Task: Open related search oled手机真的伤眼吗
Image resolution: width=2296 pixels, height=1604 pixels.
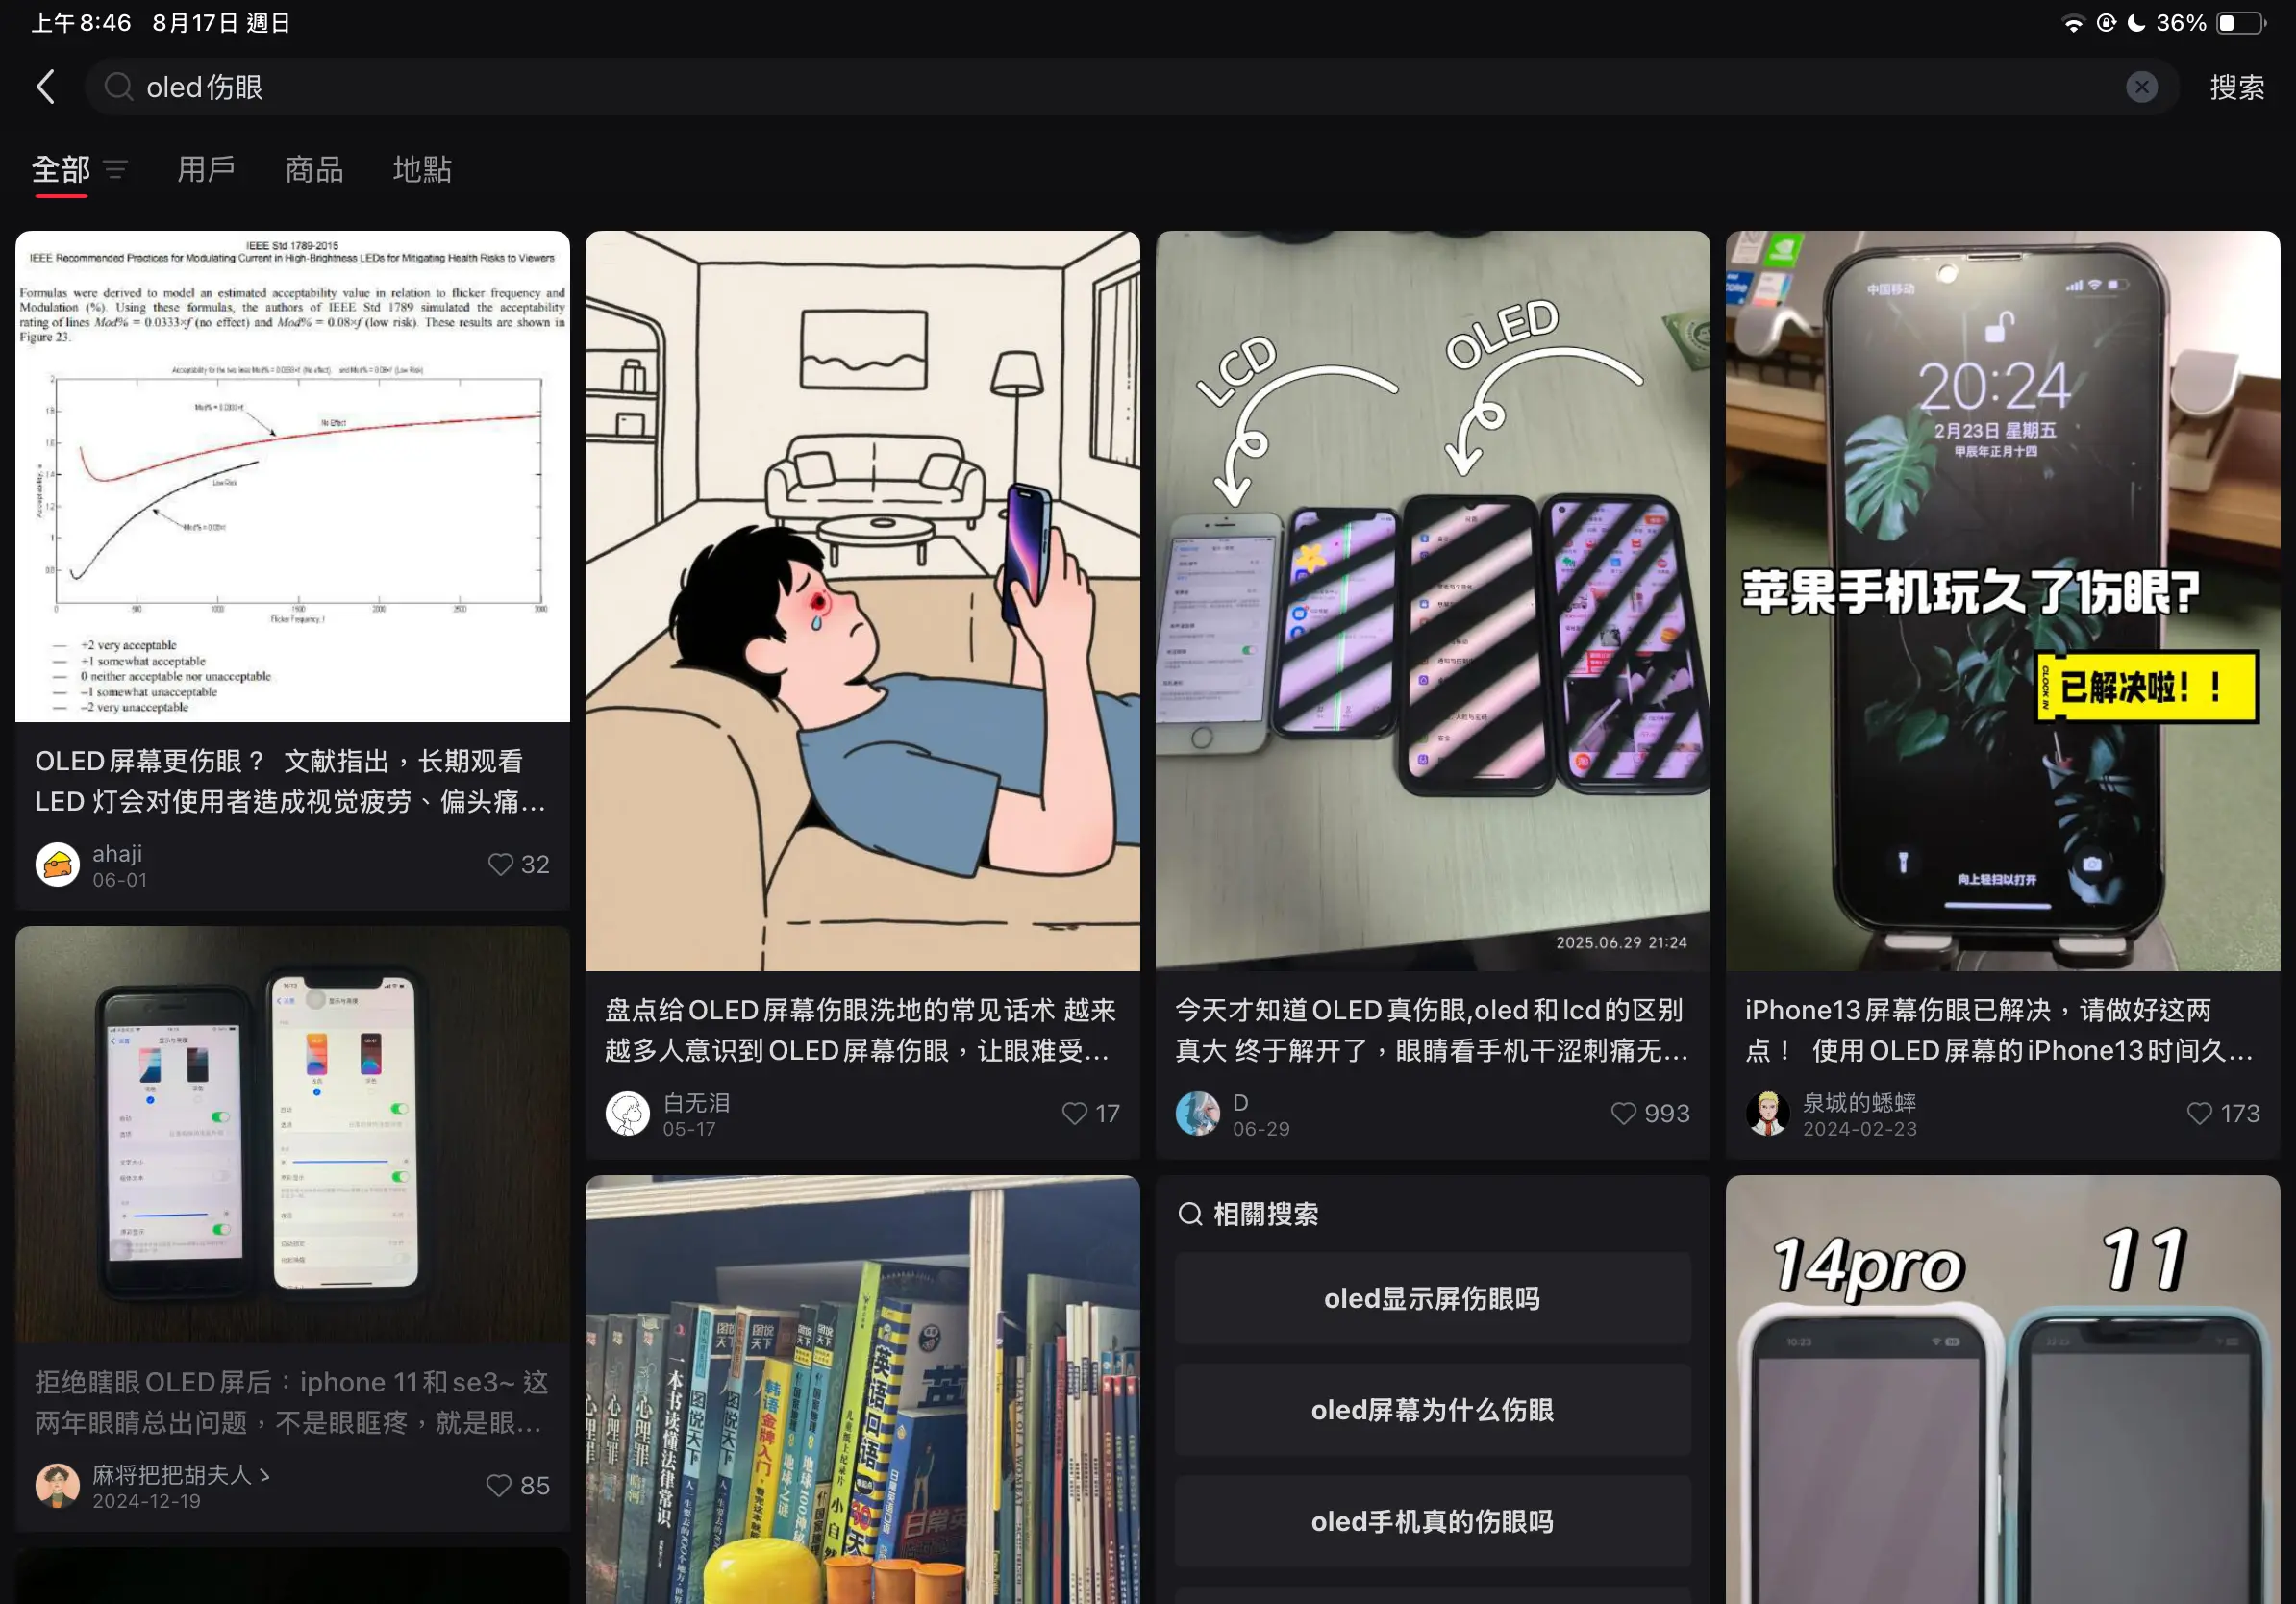Action: 1432,1522
